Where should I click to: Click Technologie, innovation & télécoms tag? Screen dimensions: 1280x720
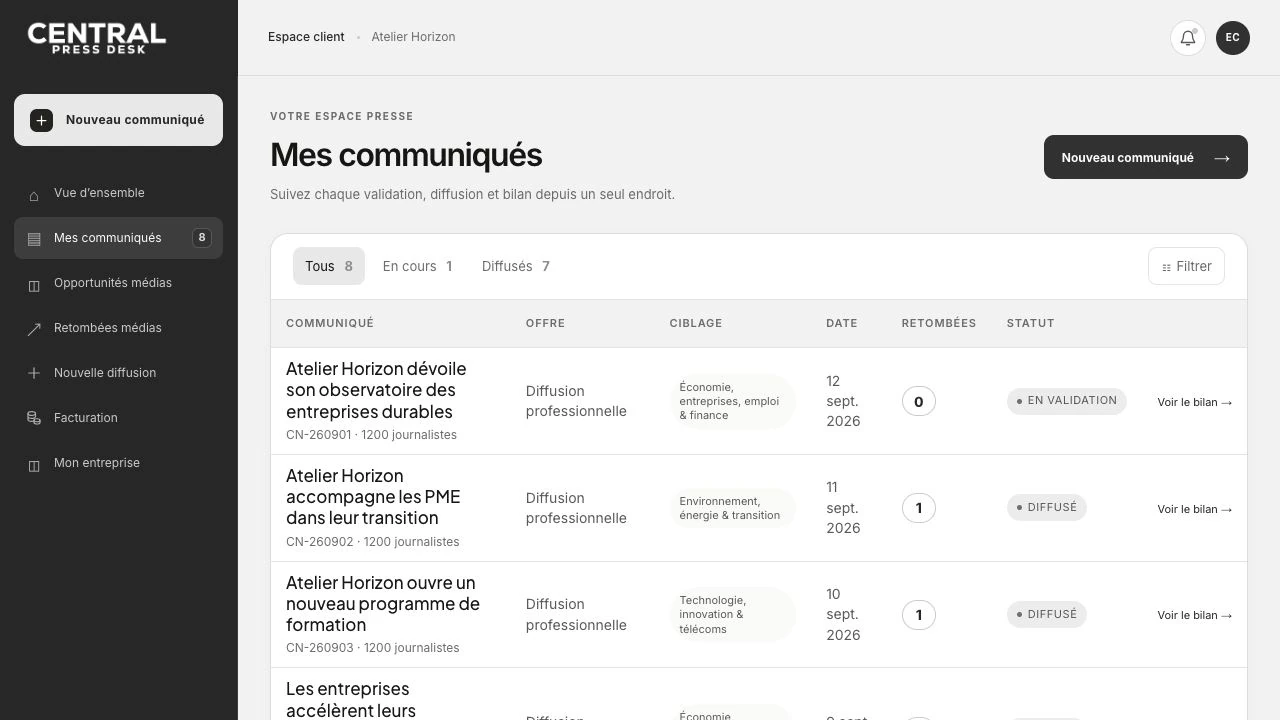[732, 615]
